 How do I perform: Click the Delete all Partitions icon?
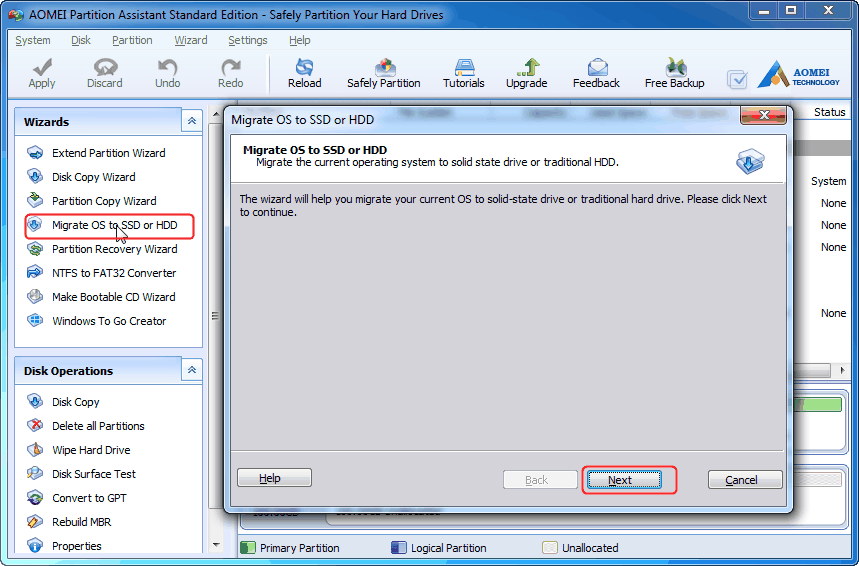(x=35, y=425)
